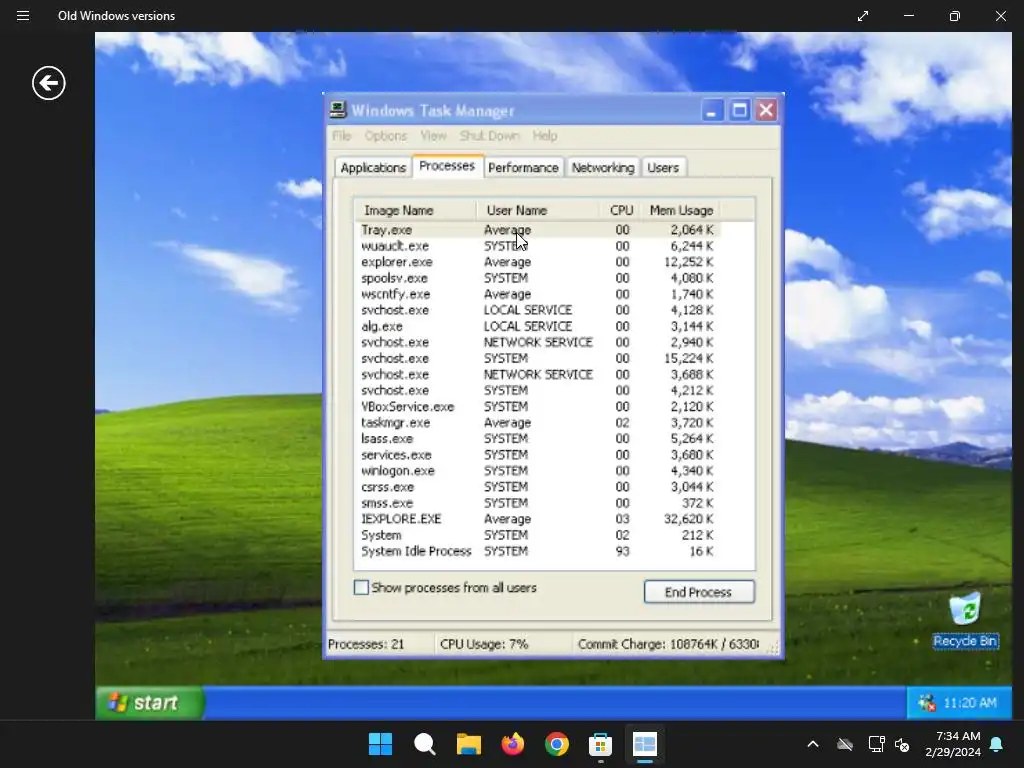Select the IEXPLORE.EXE process
Viewport: 1024px width, 768px height.
(x=538, y=519)
